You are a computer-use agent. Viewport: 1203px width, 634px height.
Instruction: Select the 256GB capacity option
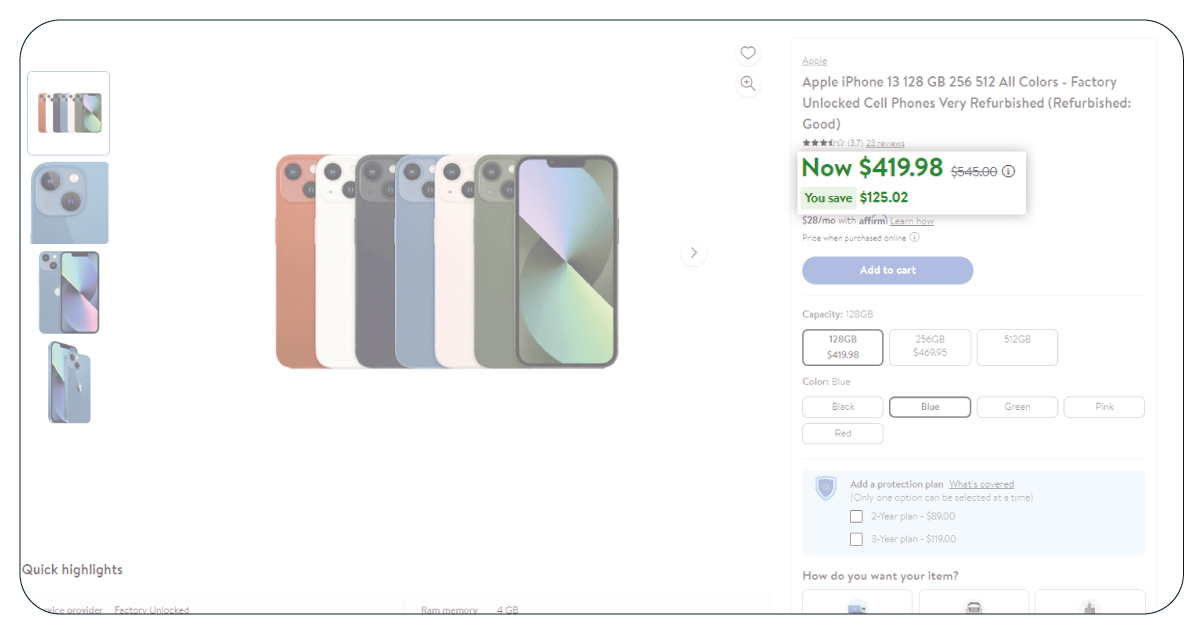[x=930, y=346]
